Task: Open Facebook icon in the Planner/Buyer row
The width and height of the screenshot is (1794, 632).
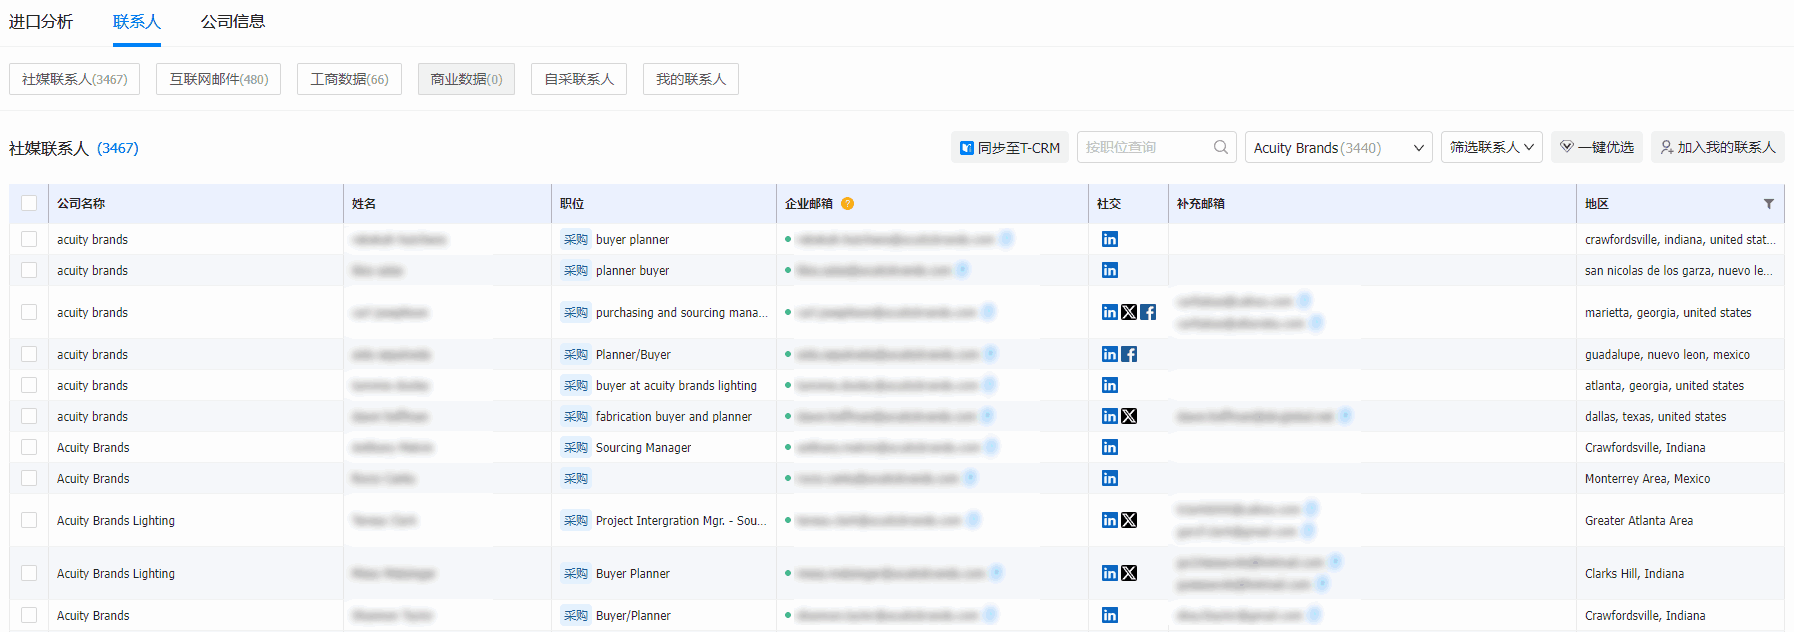Action: (1129, 354)
